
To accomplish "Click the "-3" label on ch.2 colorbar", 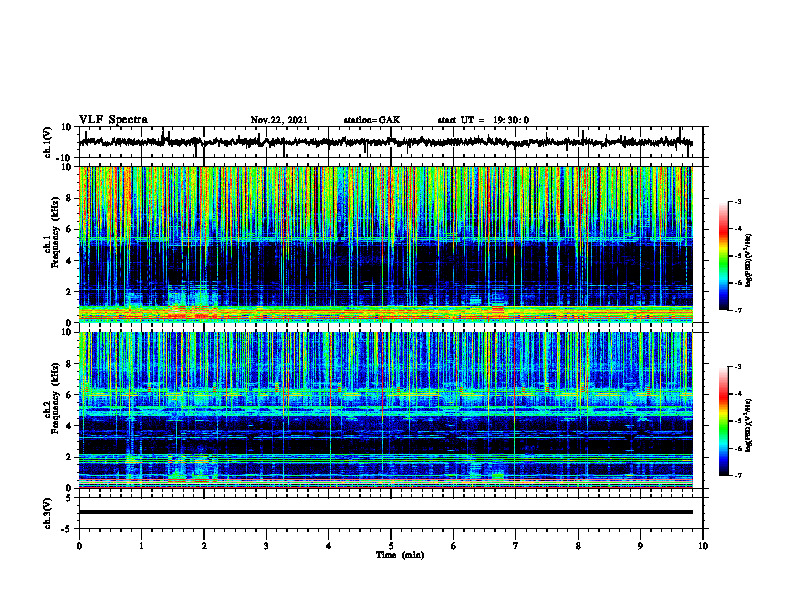I will click(738, 367).
